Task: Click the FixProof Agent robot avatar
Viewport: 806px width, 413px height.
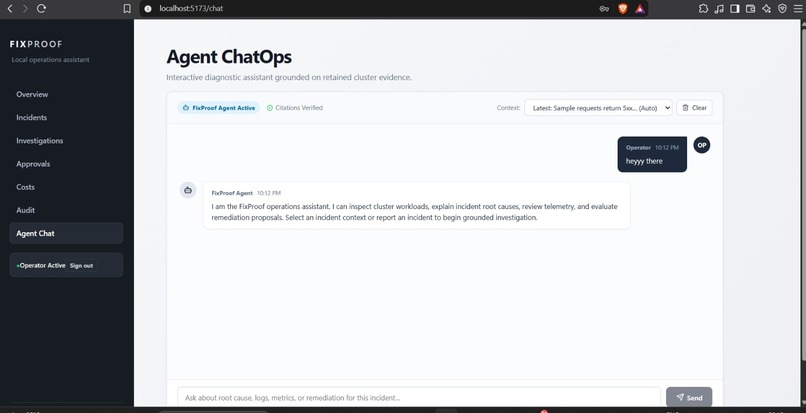Action: tap(188, 190)
